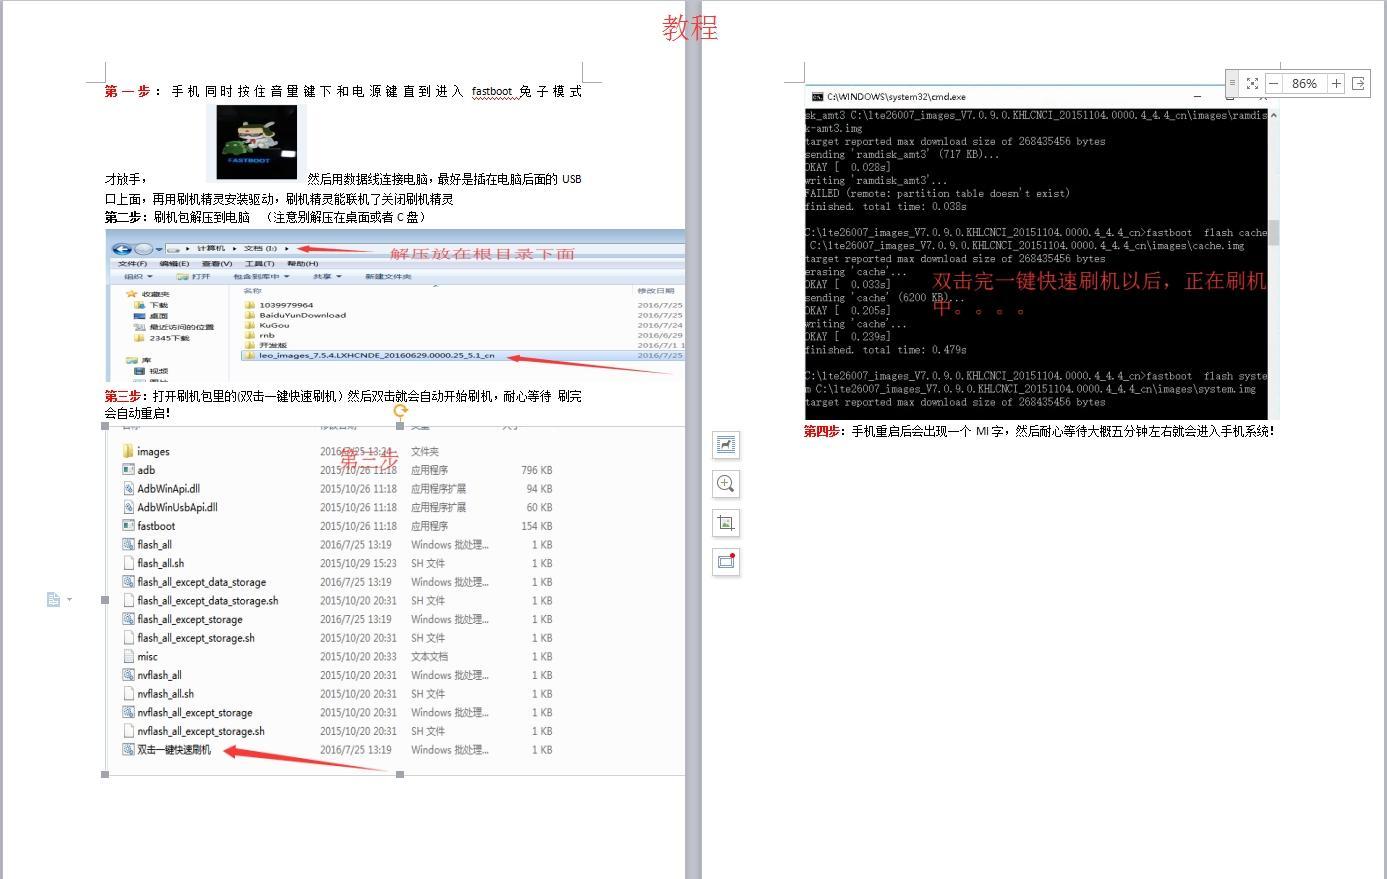Image resolution: width=1387 pixels, height=879 pixels.
Task: Click the underlined word fastboot in step one
Action: pyautogui.click(x=492, y=91)
